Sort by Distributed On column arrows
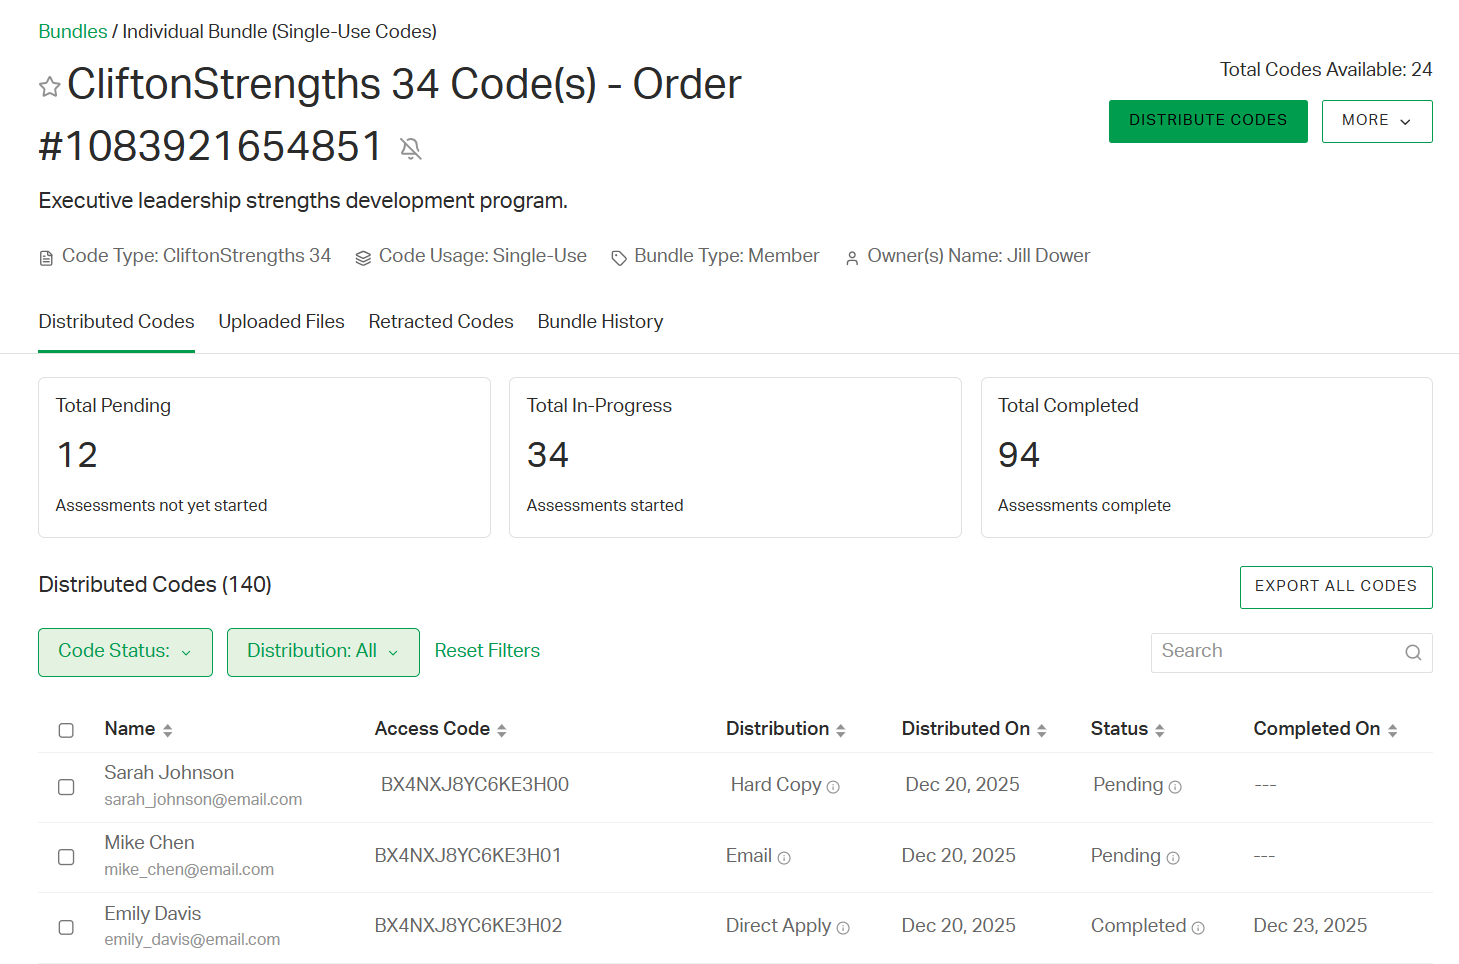 point(1042,731)
